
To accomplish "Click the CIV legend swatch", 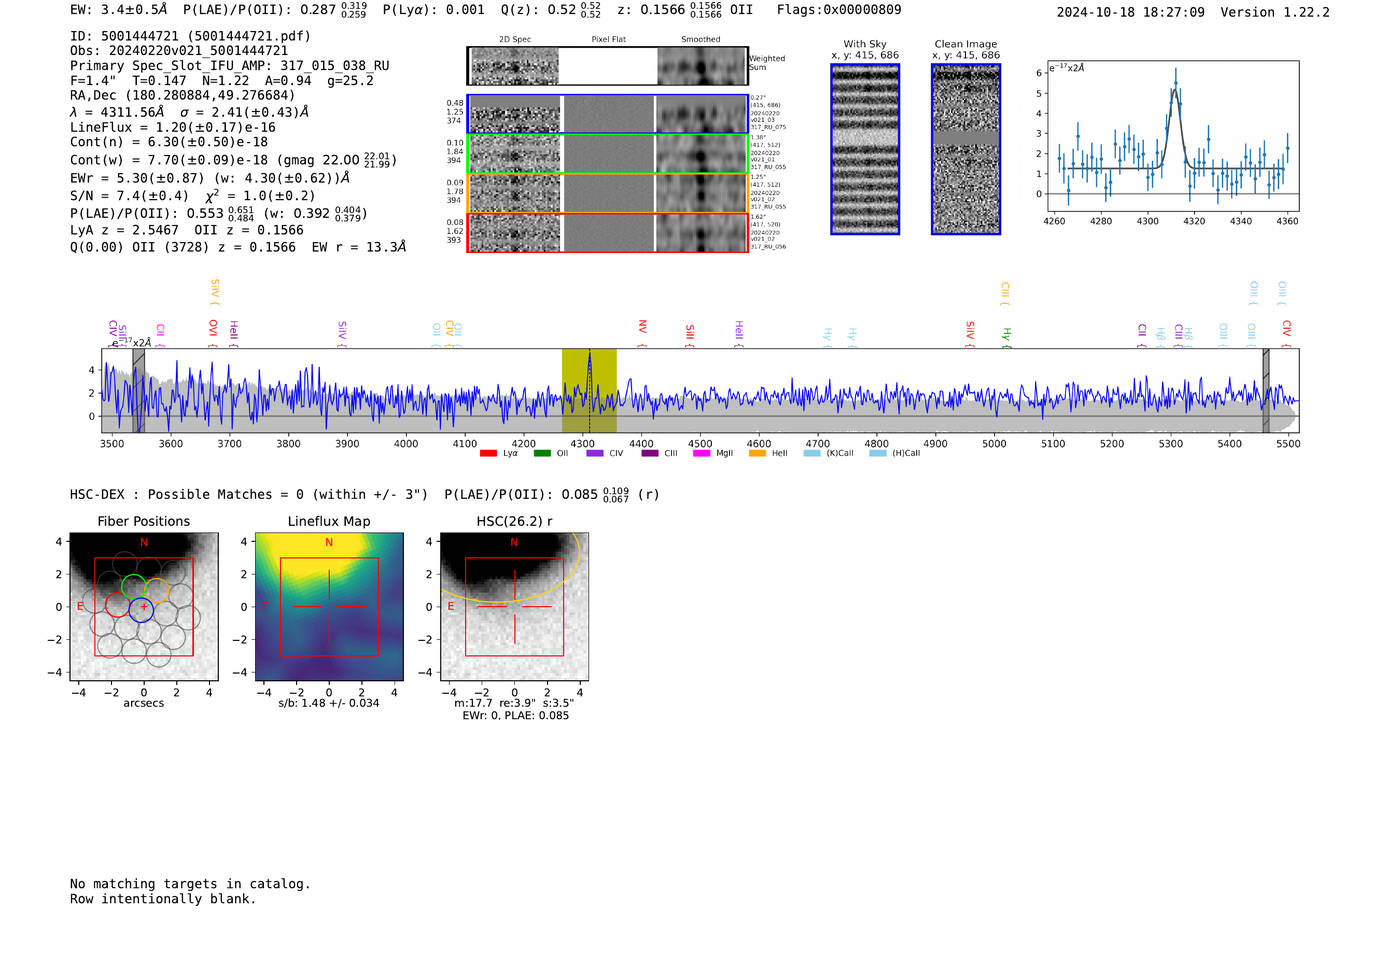I will coord(595,454).
